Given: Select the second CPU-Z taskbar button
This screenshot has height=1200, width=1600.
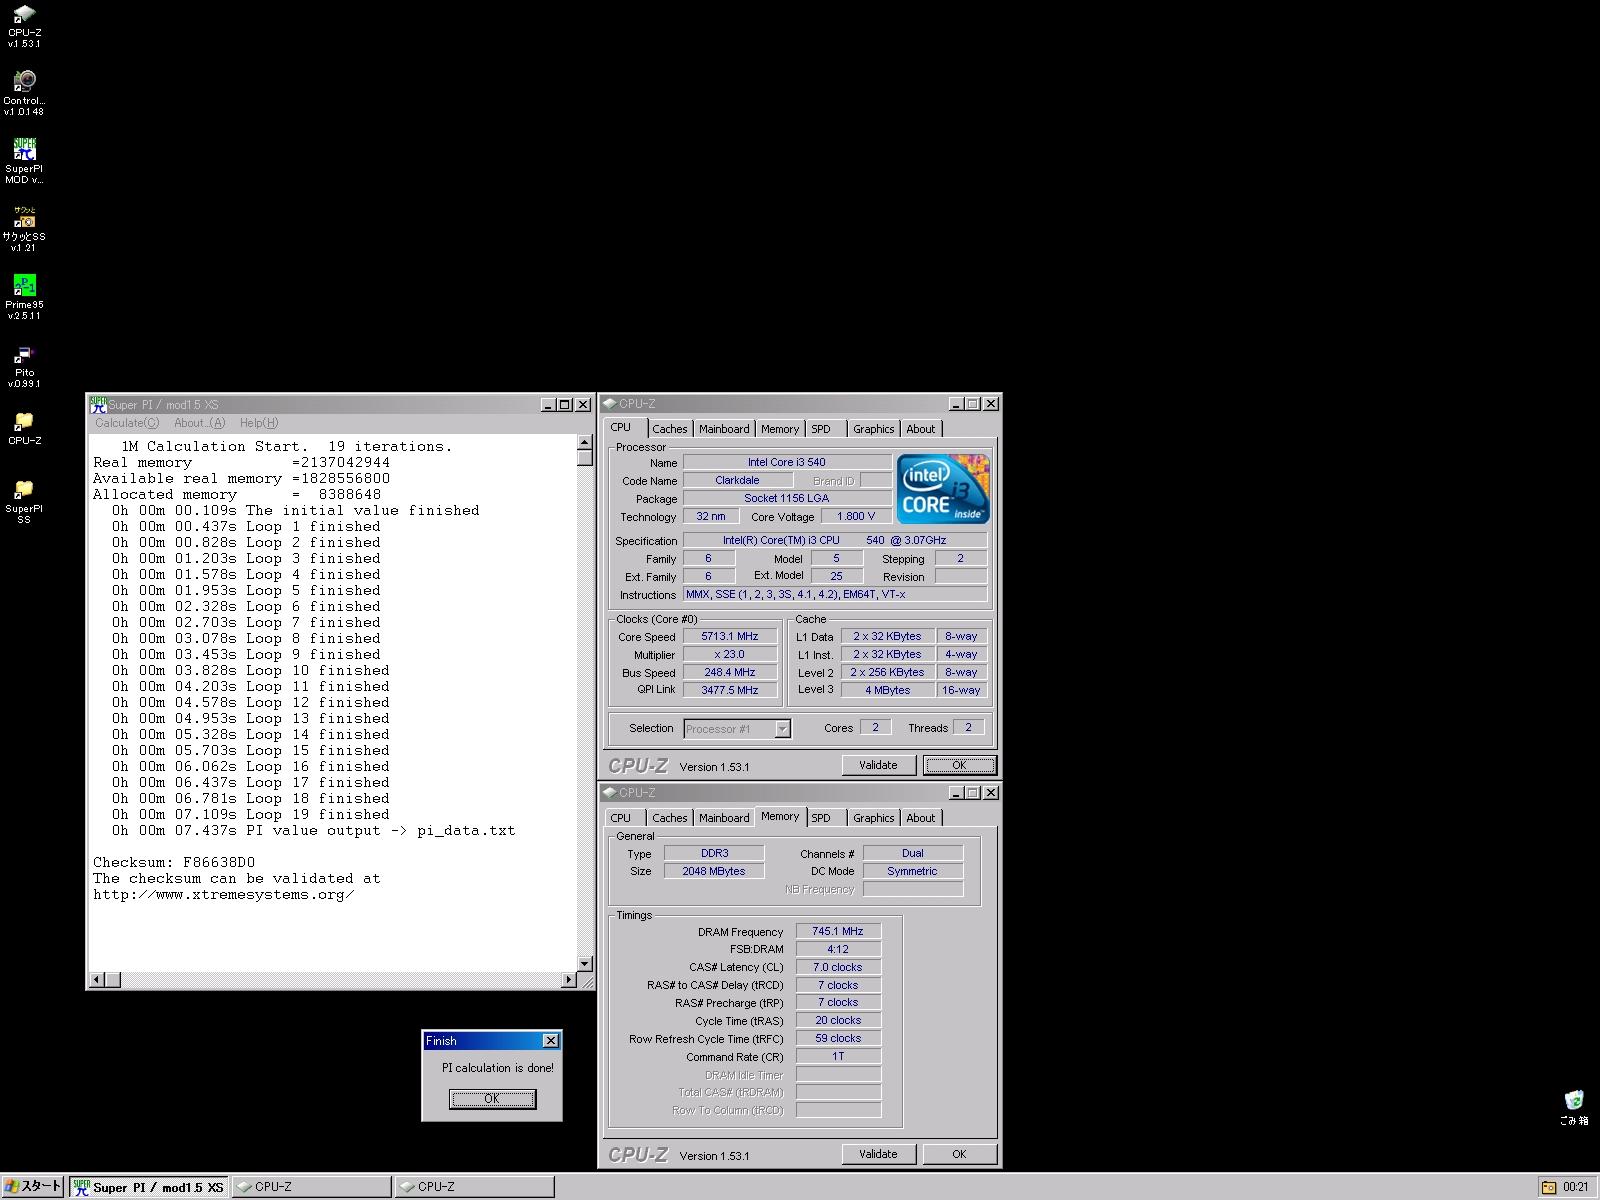Looking at the screenshot, I should (475, 1187).
